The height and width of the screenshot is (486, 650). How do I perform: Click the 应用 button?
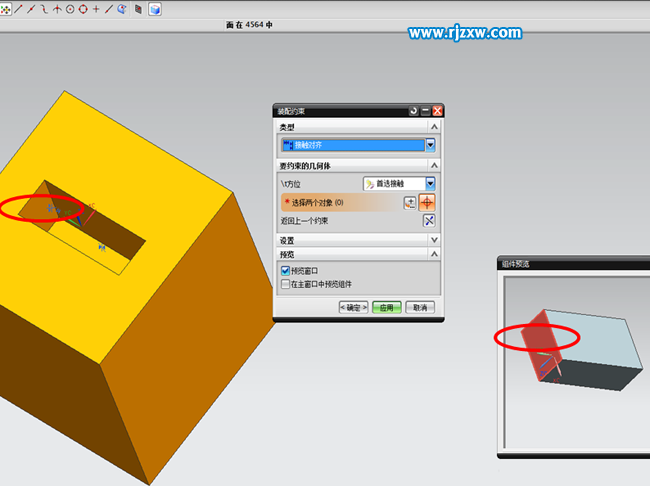click(x=387, y=307)
